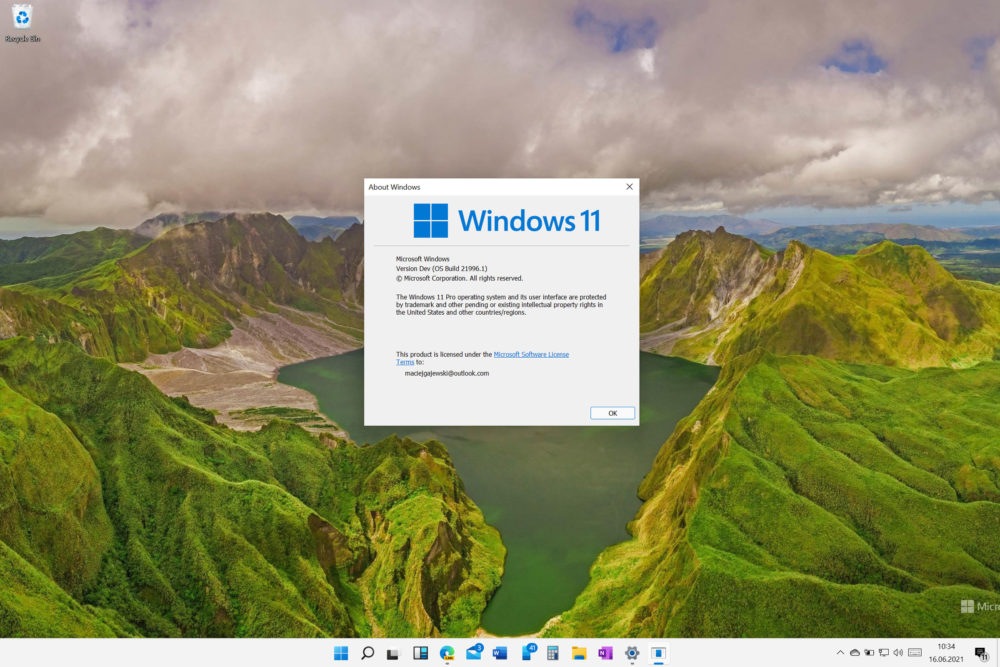The image size is (1000, 667).
Task: Close the About Windows dialog
Action: tap(629, 187)
